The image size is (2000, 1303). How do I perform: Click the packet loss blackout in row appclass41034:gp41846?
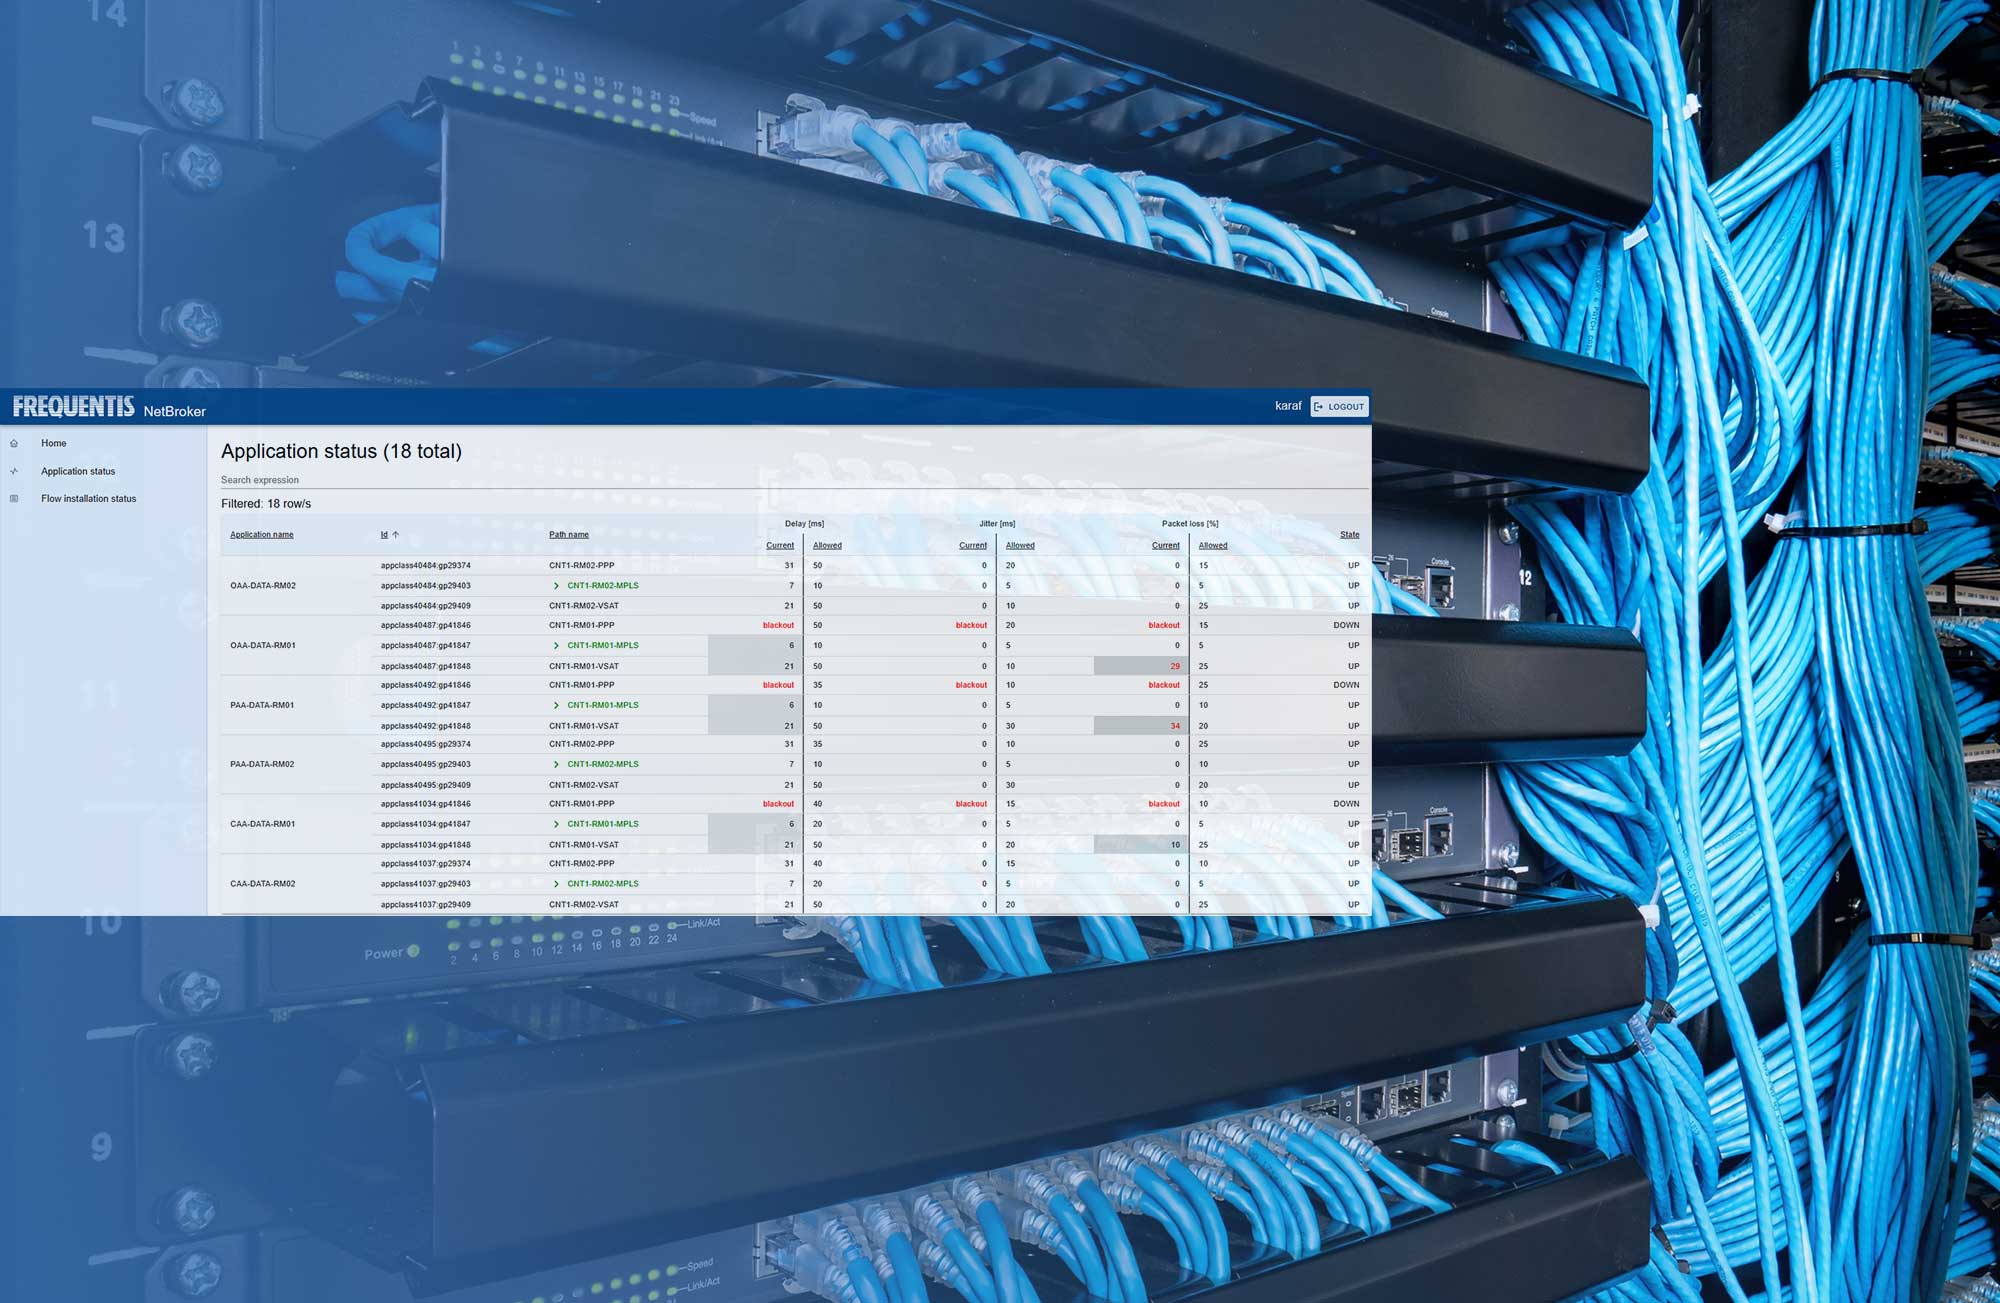pyautogui.click(x=1164, y=804)
